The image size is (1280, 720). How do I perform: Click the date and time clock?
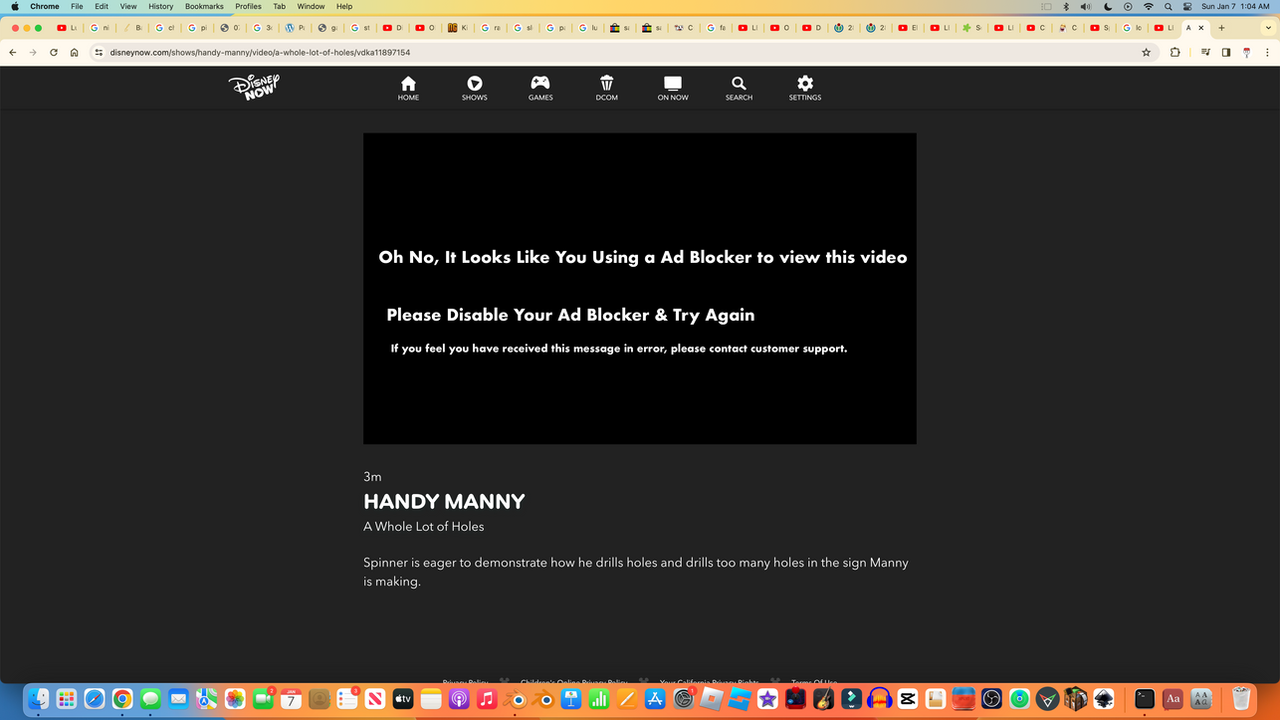(x=1235, y=6)
